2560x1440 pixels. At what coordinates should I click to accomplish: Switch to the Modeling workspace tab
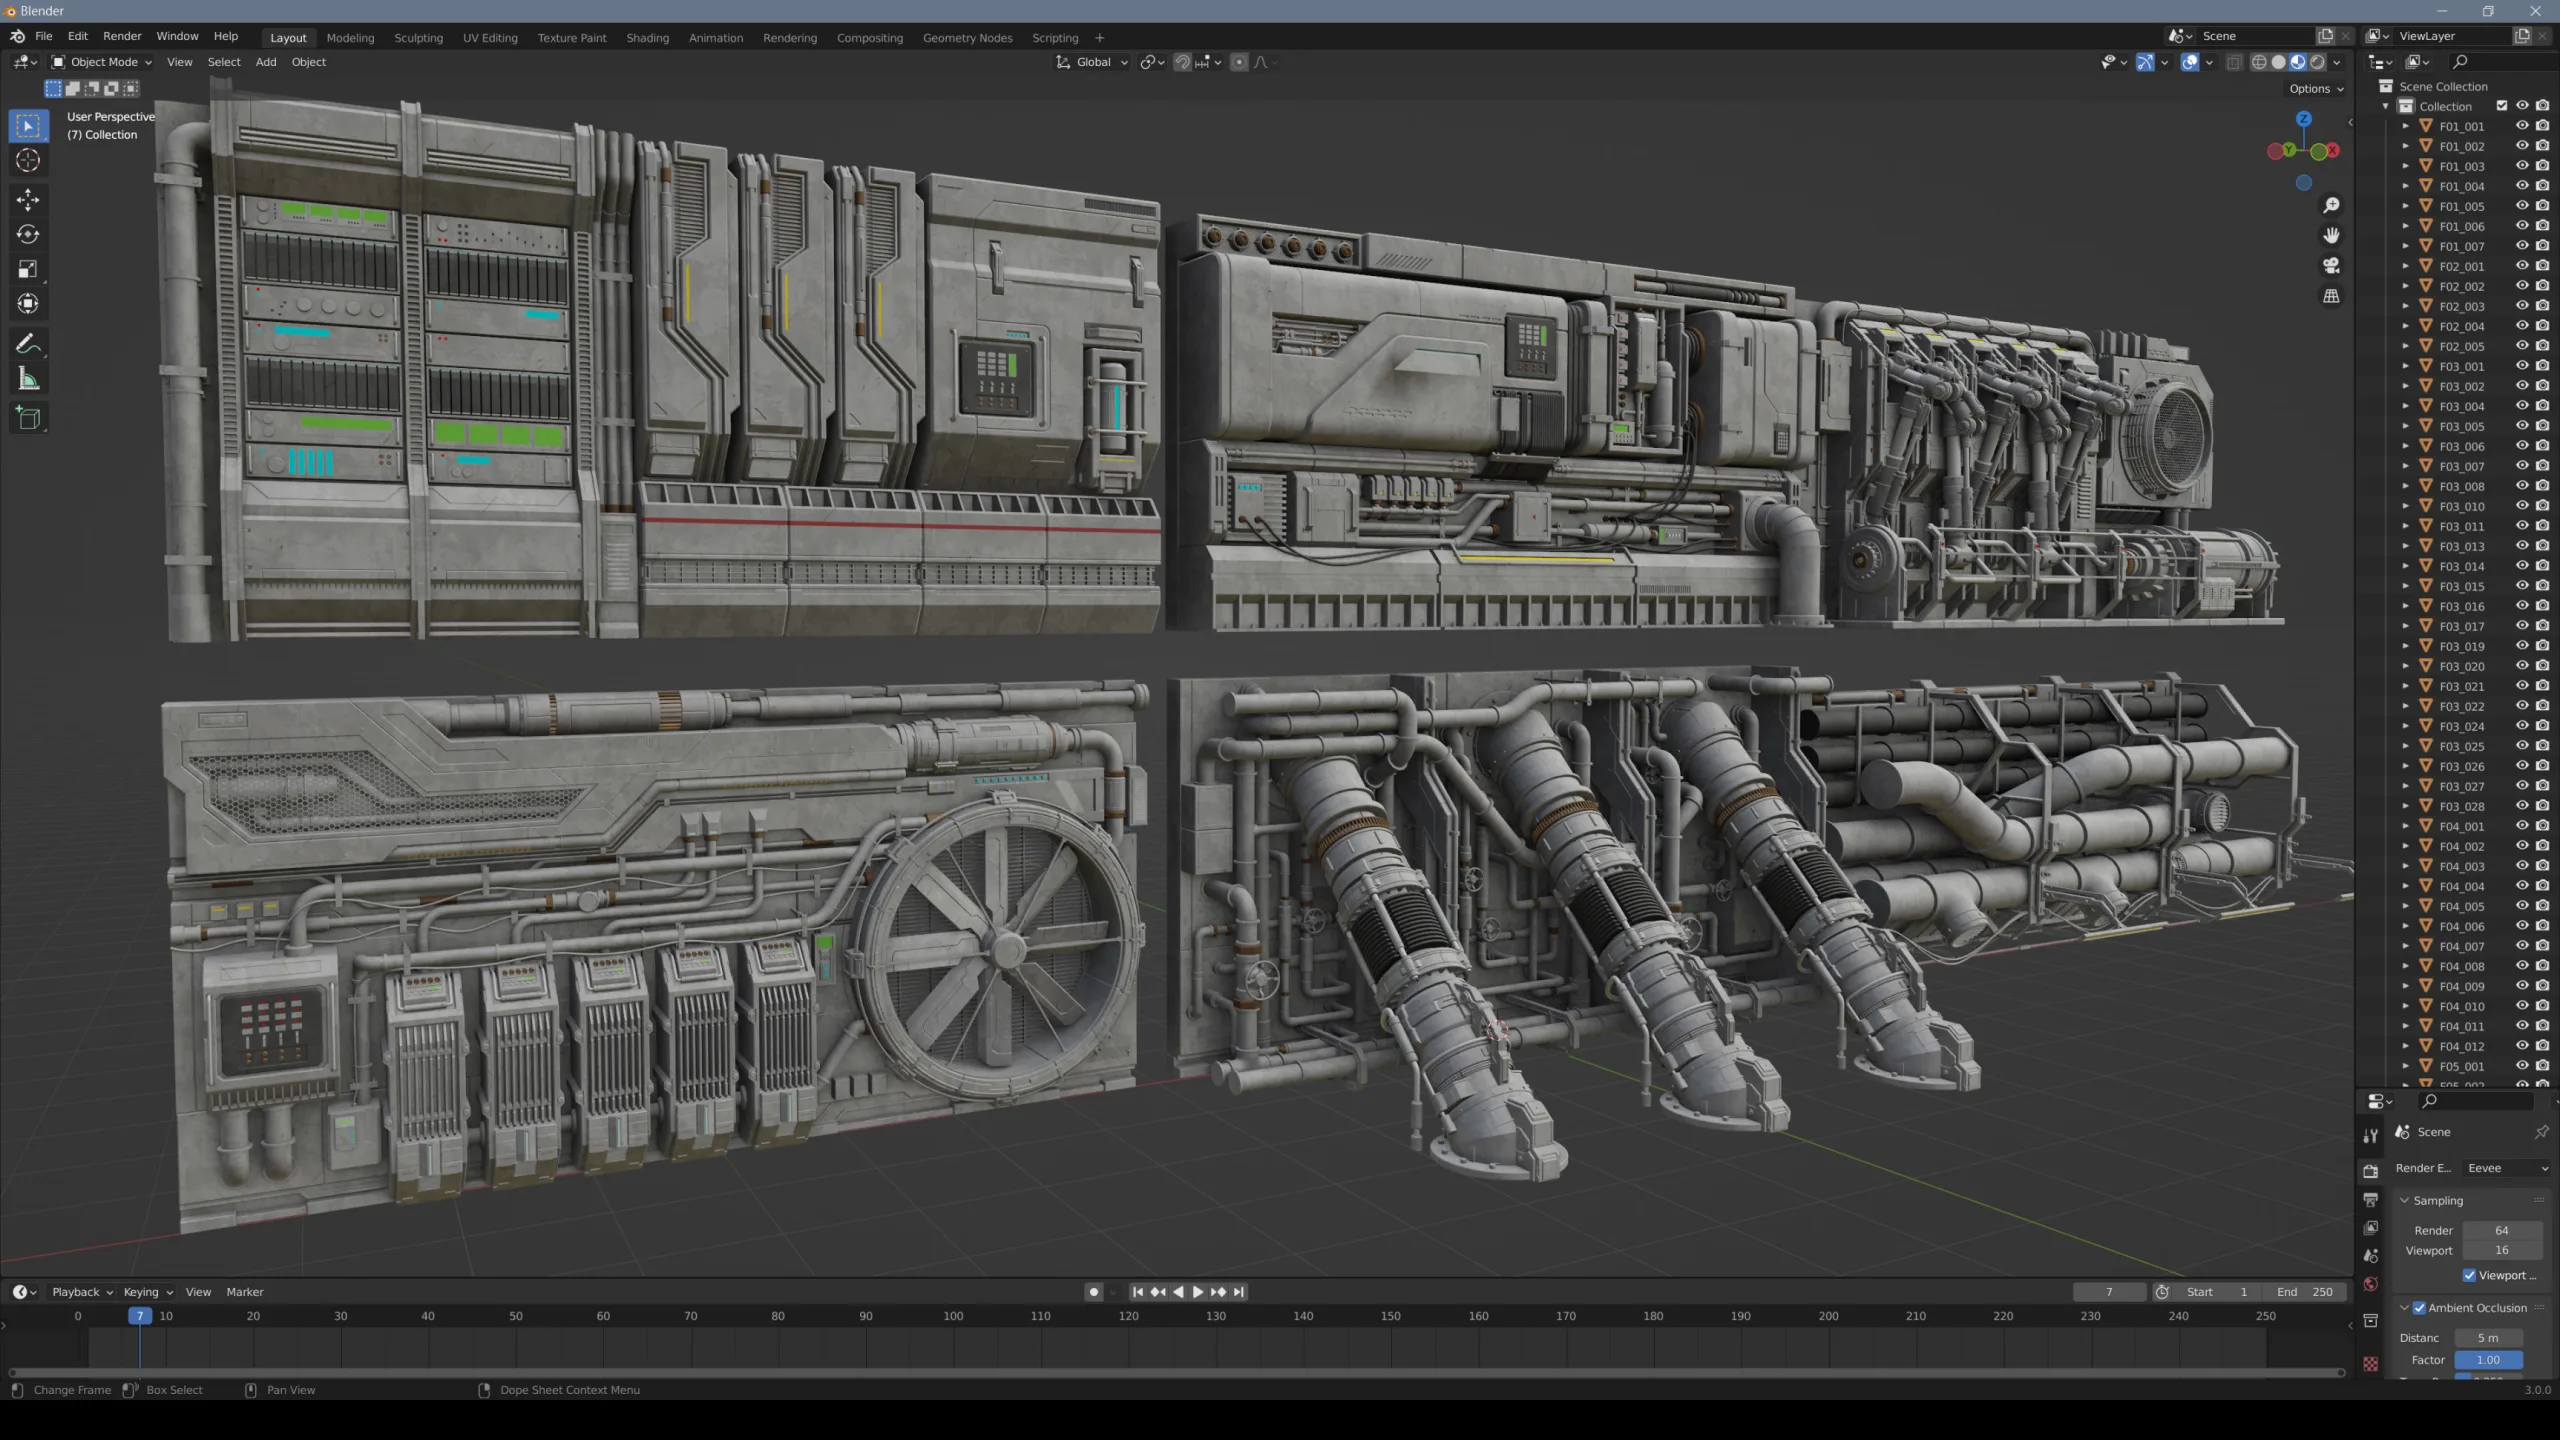pos(350,38)
